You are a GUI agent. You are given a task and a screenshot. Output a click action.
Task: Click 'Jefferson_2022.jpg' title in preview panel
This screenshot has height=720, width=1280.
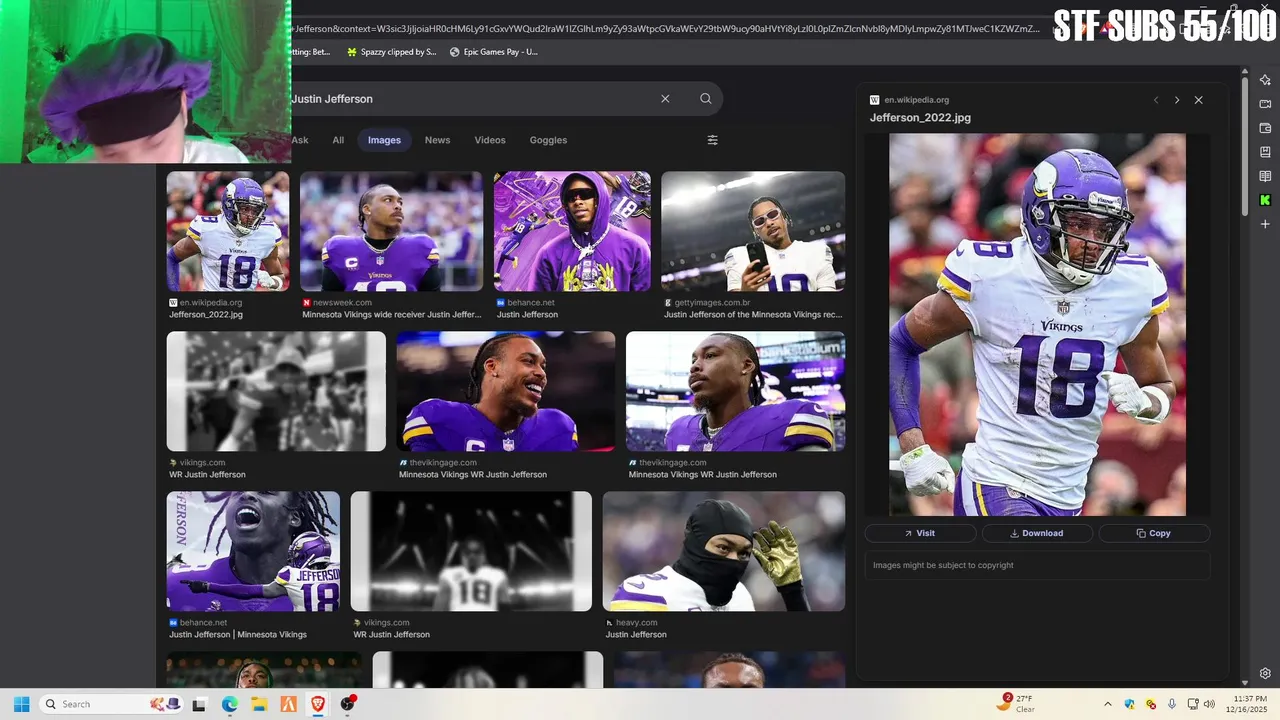pyautogui.click(x=920, y=118)
